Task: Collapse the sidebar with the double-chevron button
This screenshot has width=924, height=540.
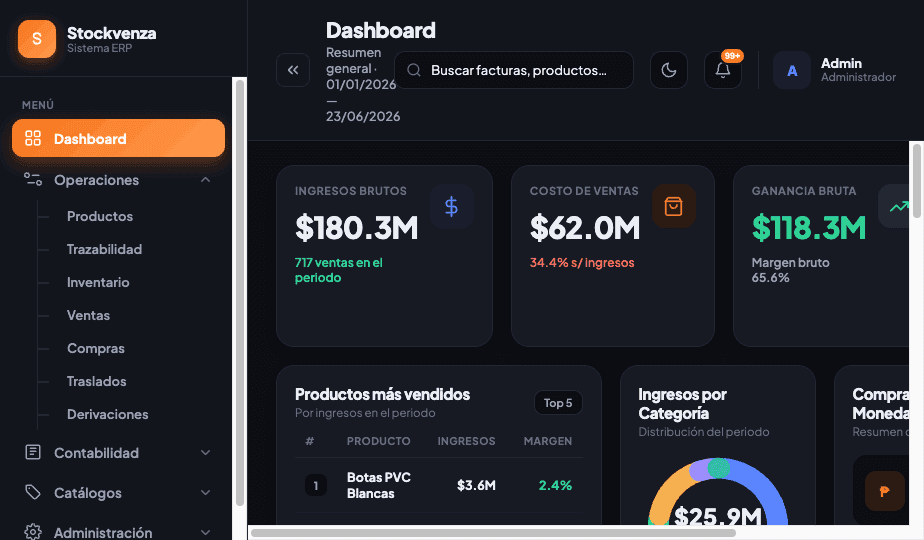Action: [293, 70]
